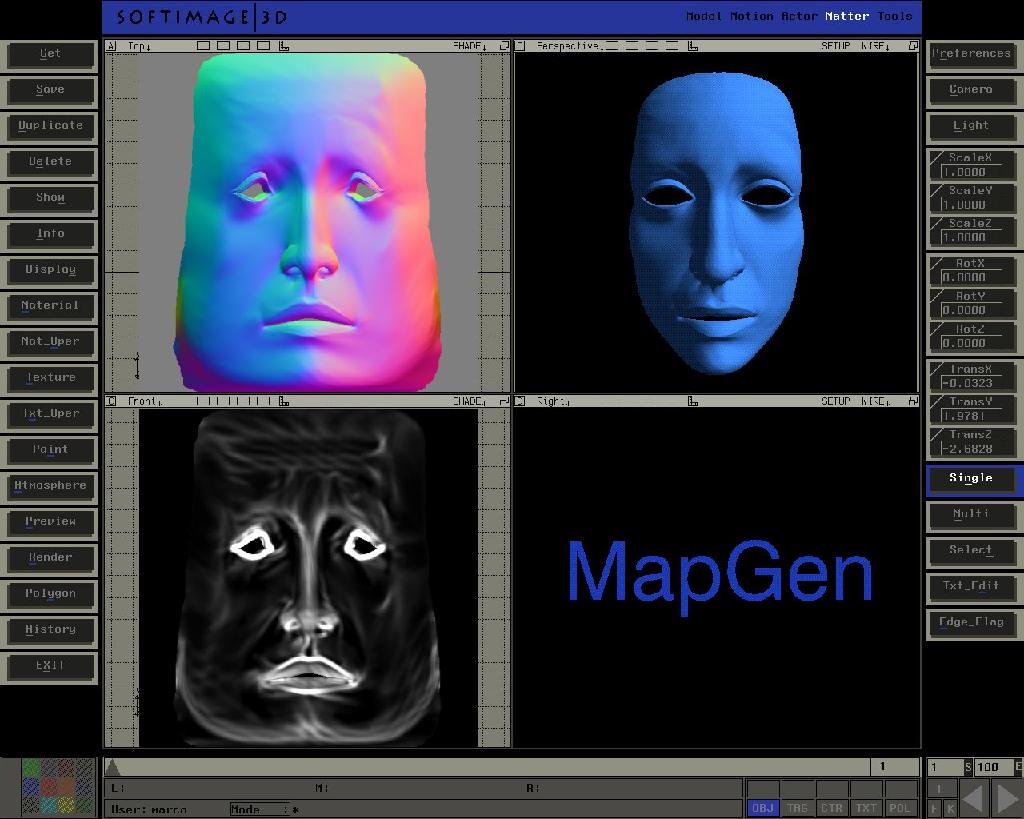Open Top view name dropdown
This screenshot has height=819, width=1024.
(x=139, y=46)
